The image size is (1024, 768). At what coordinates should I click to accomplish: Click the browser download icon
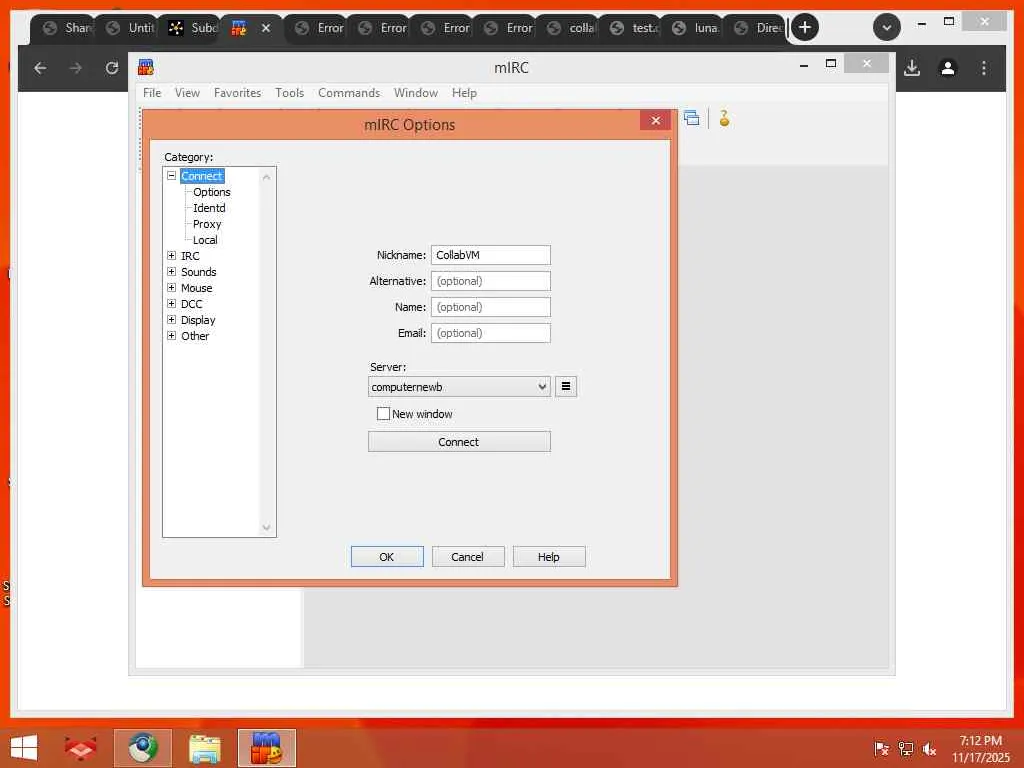point(912,68)
